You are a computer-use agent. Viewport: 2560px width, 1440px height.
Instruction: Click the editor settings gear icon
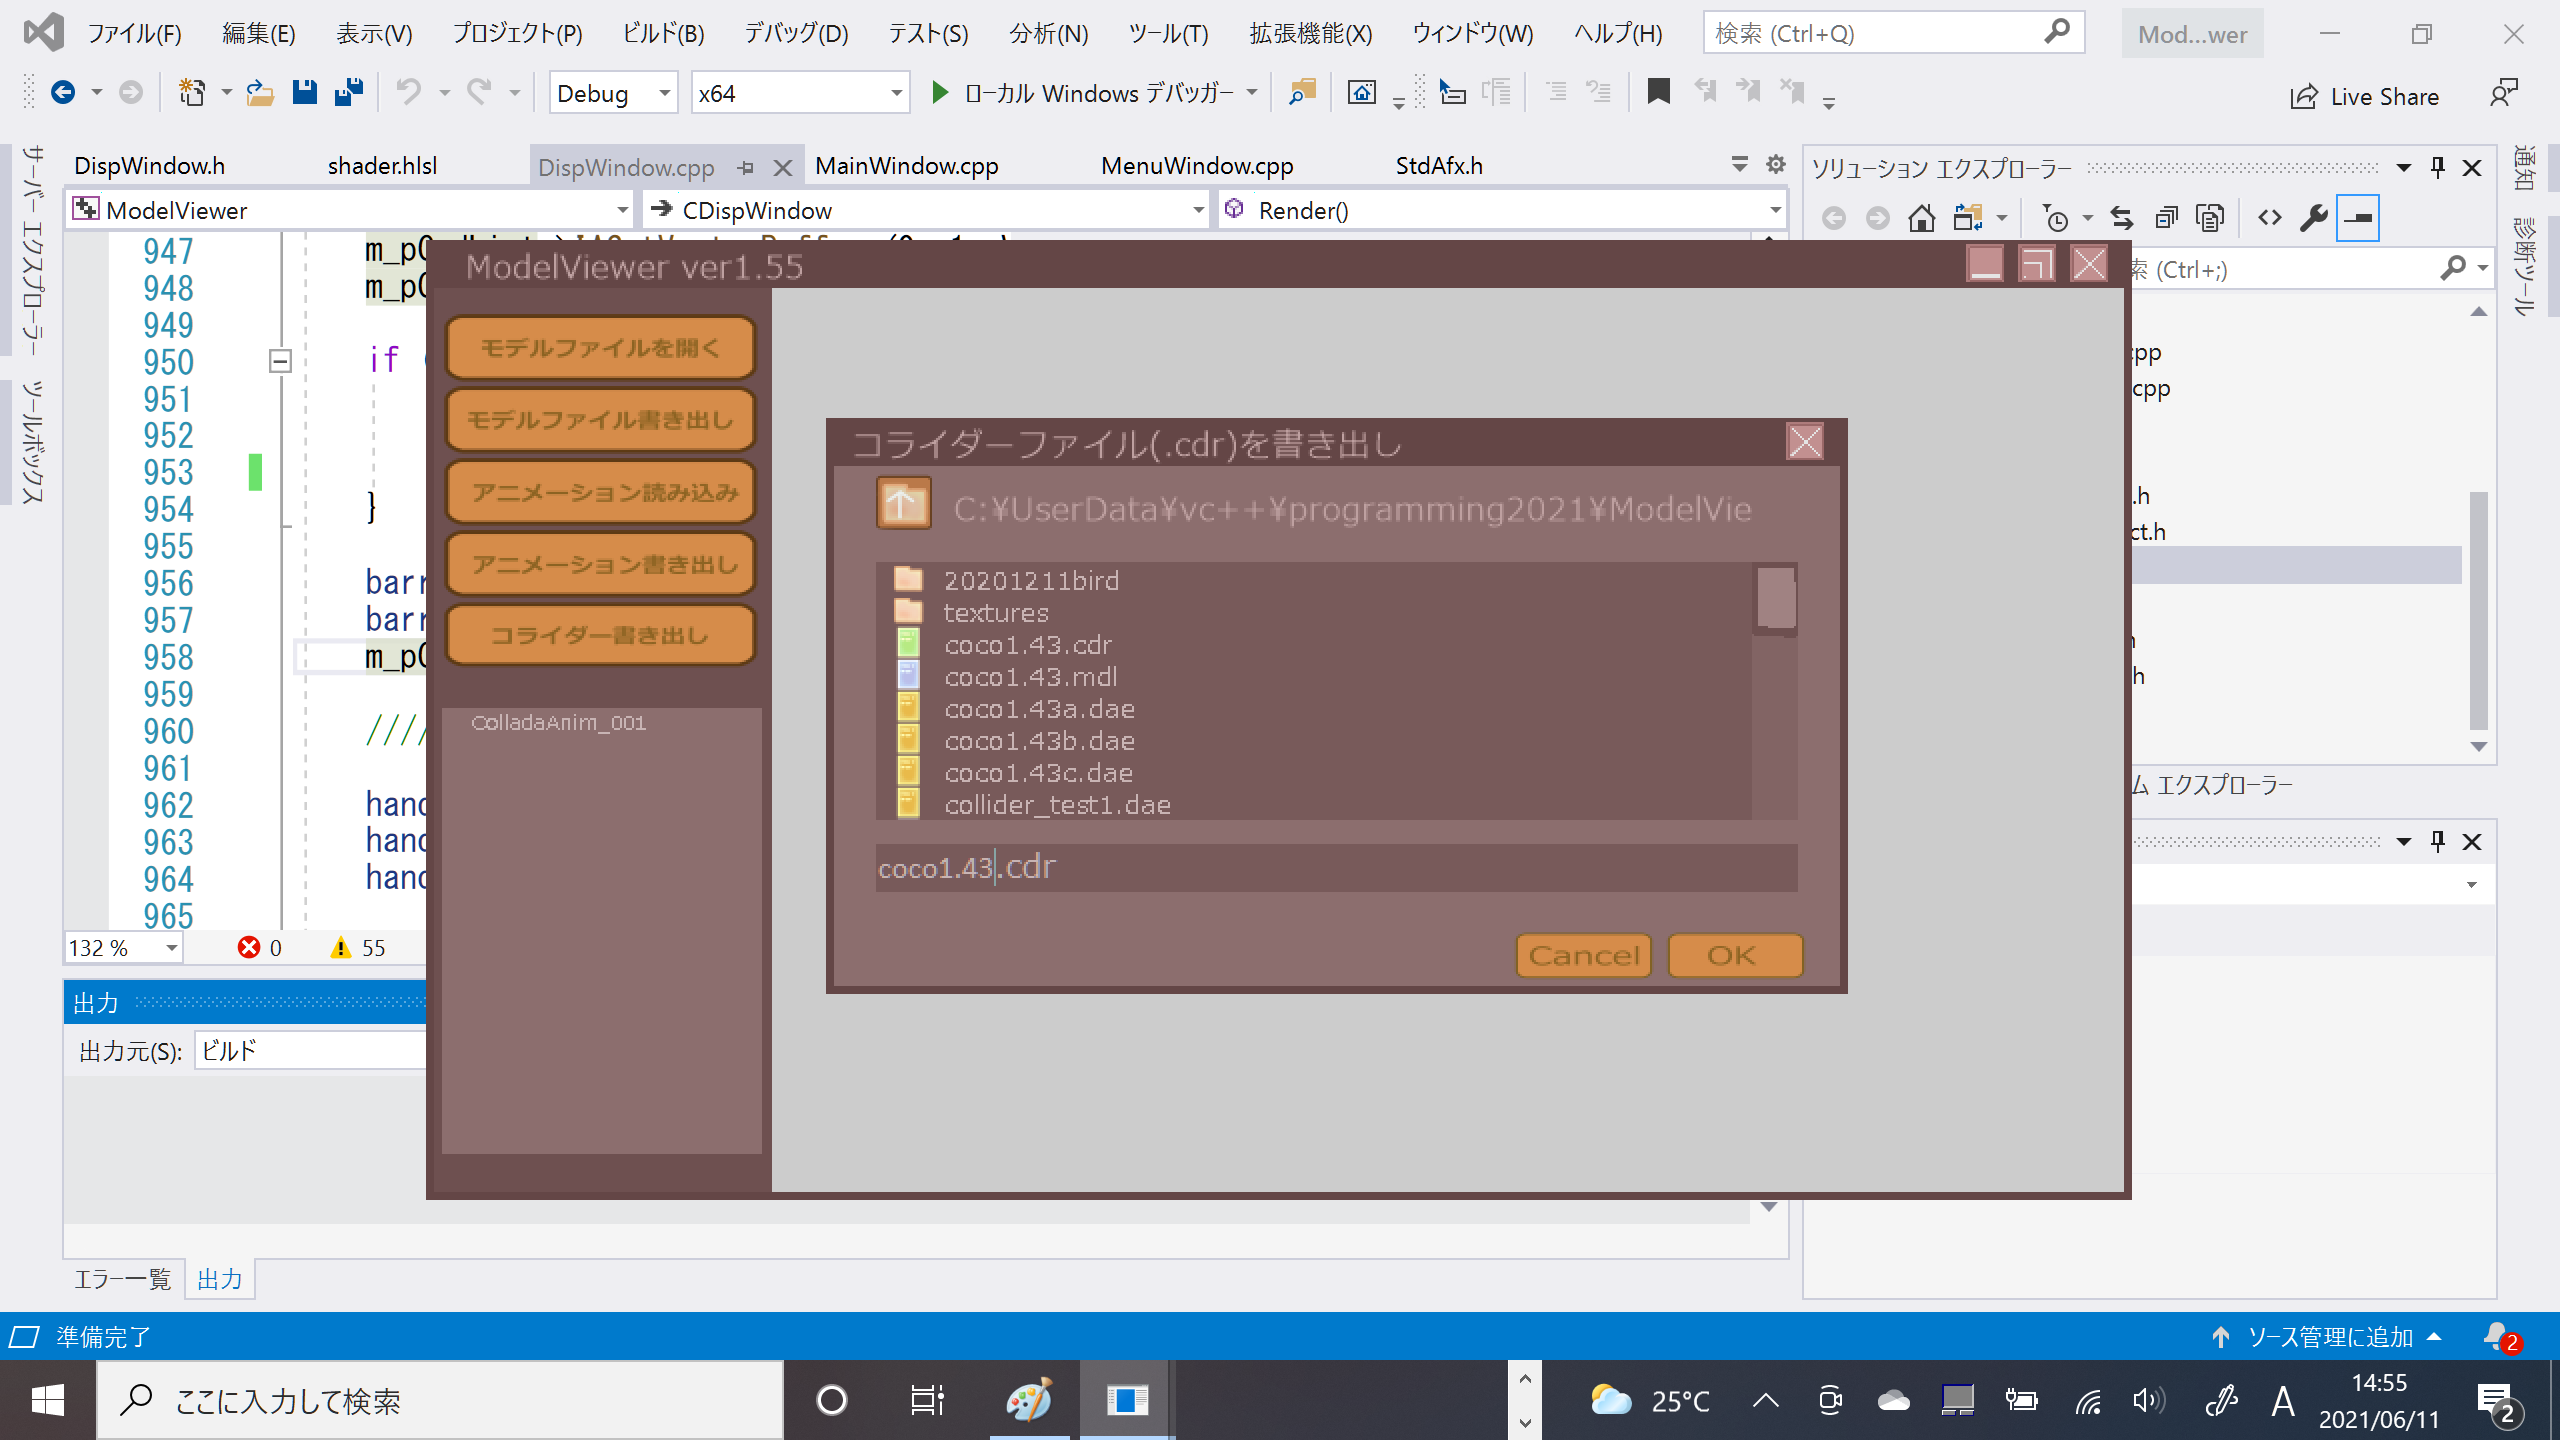coord(1776,164)
